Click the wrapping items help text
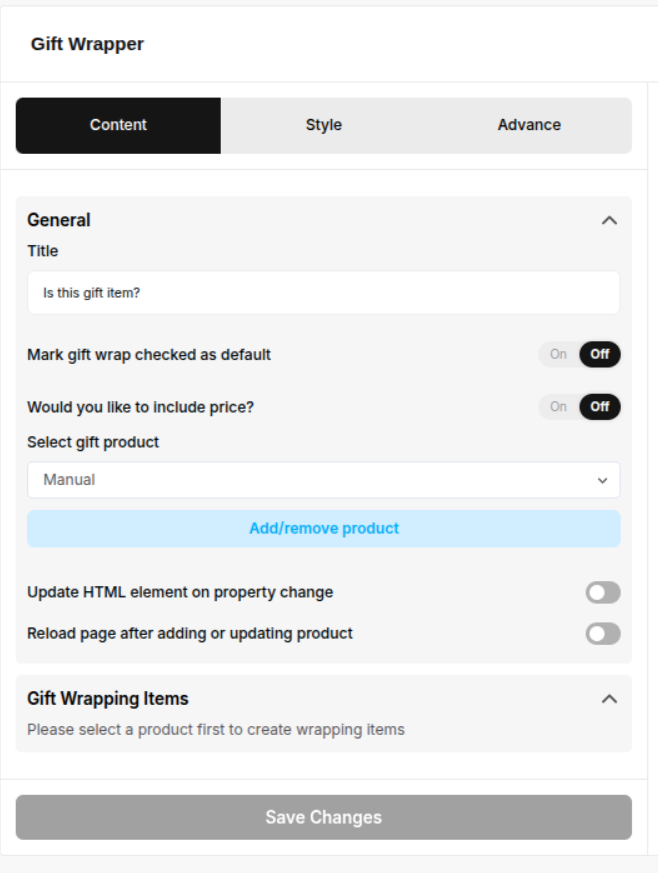 pyautogui.click(x=216, y=730)
